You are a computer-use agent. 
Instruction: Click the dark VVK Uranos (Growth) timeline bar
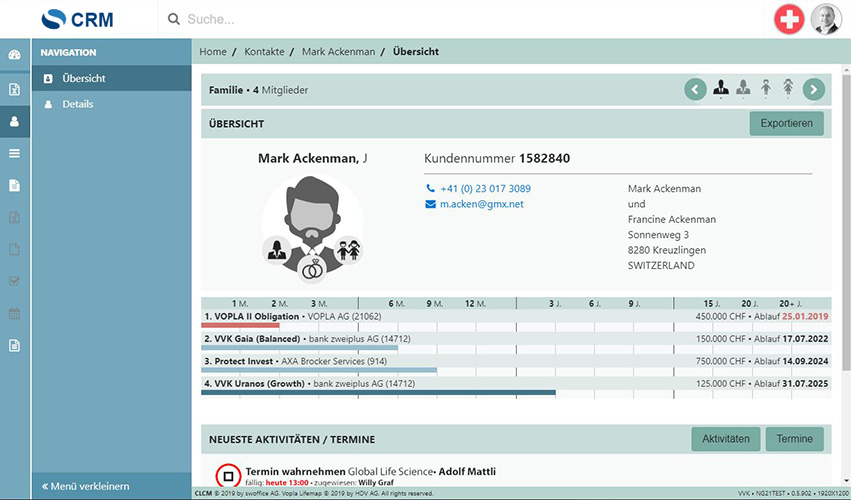coord(378,393)
